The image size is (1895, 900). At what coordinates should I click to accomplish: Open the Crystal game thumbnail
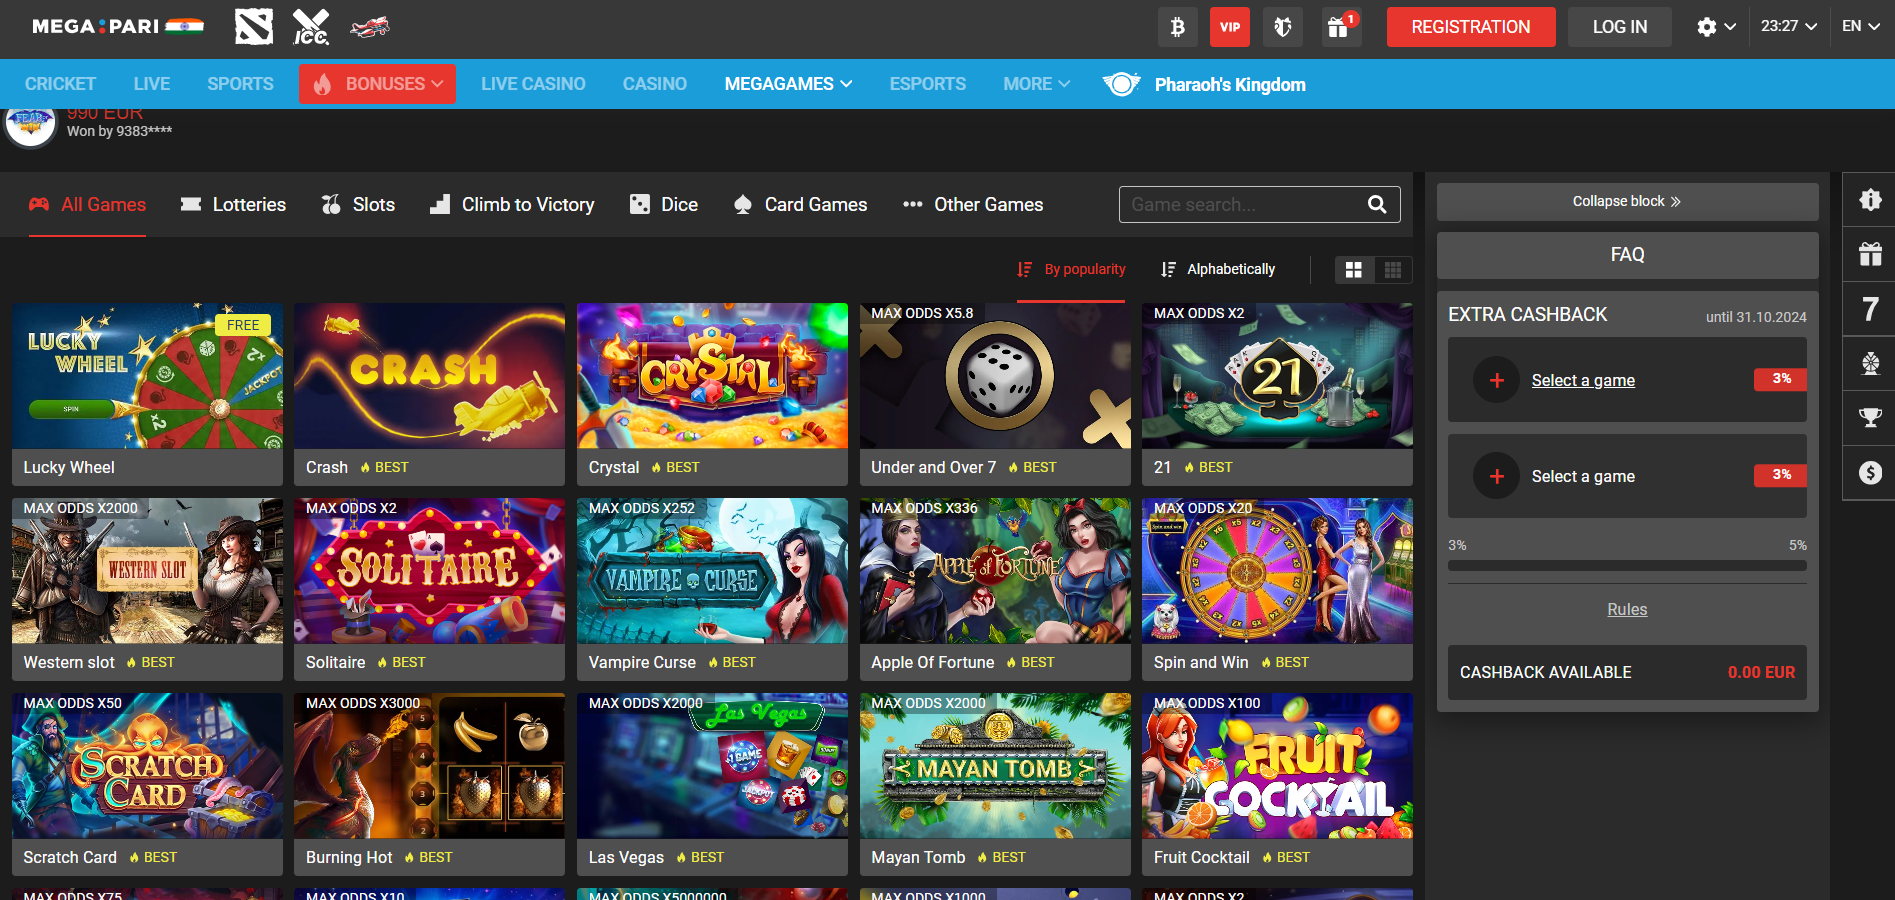point(712,376)
